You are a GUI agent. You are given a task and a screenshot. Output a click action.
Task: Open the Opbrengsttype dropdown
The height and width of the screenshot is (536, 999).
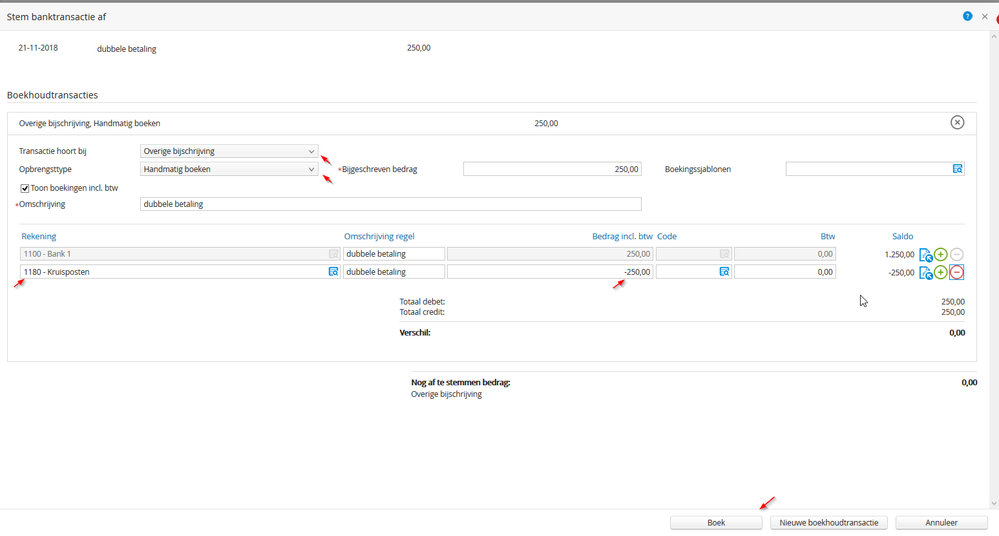click(x=229, y=170)
